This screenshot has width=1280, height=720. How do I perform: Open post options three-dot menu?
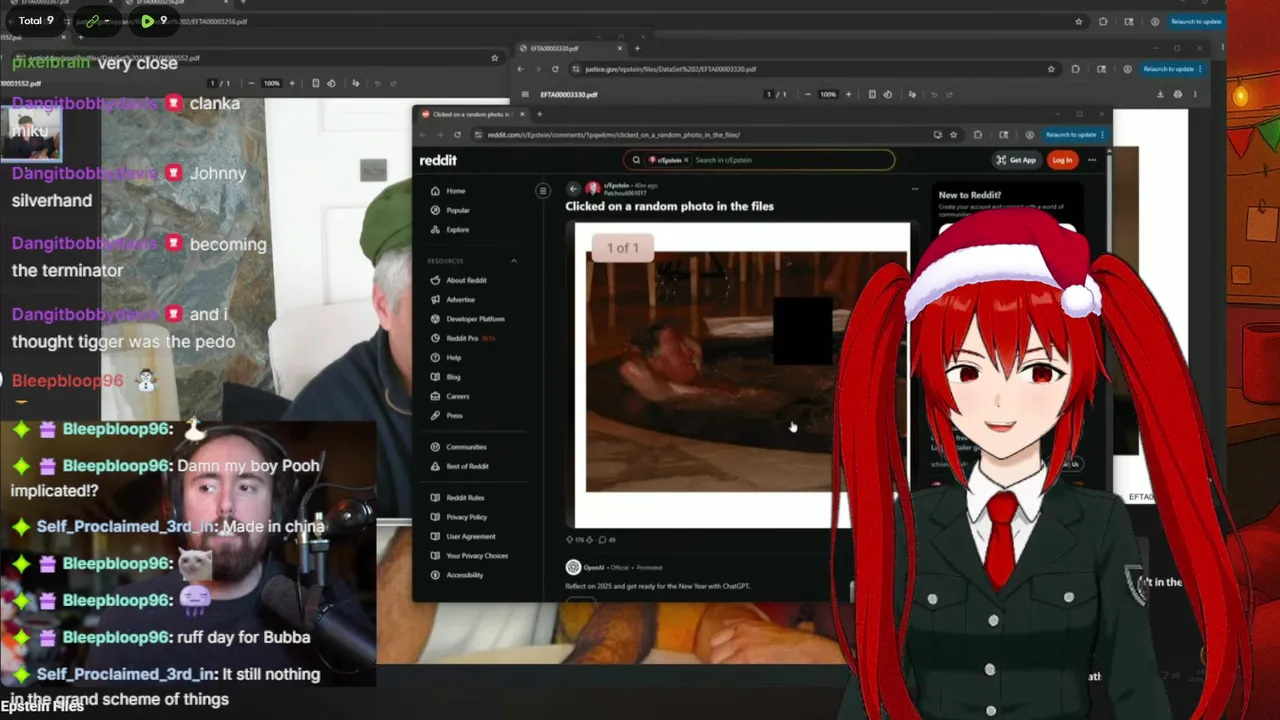pos(914,188)
